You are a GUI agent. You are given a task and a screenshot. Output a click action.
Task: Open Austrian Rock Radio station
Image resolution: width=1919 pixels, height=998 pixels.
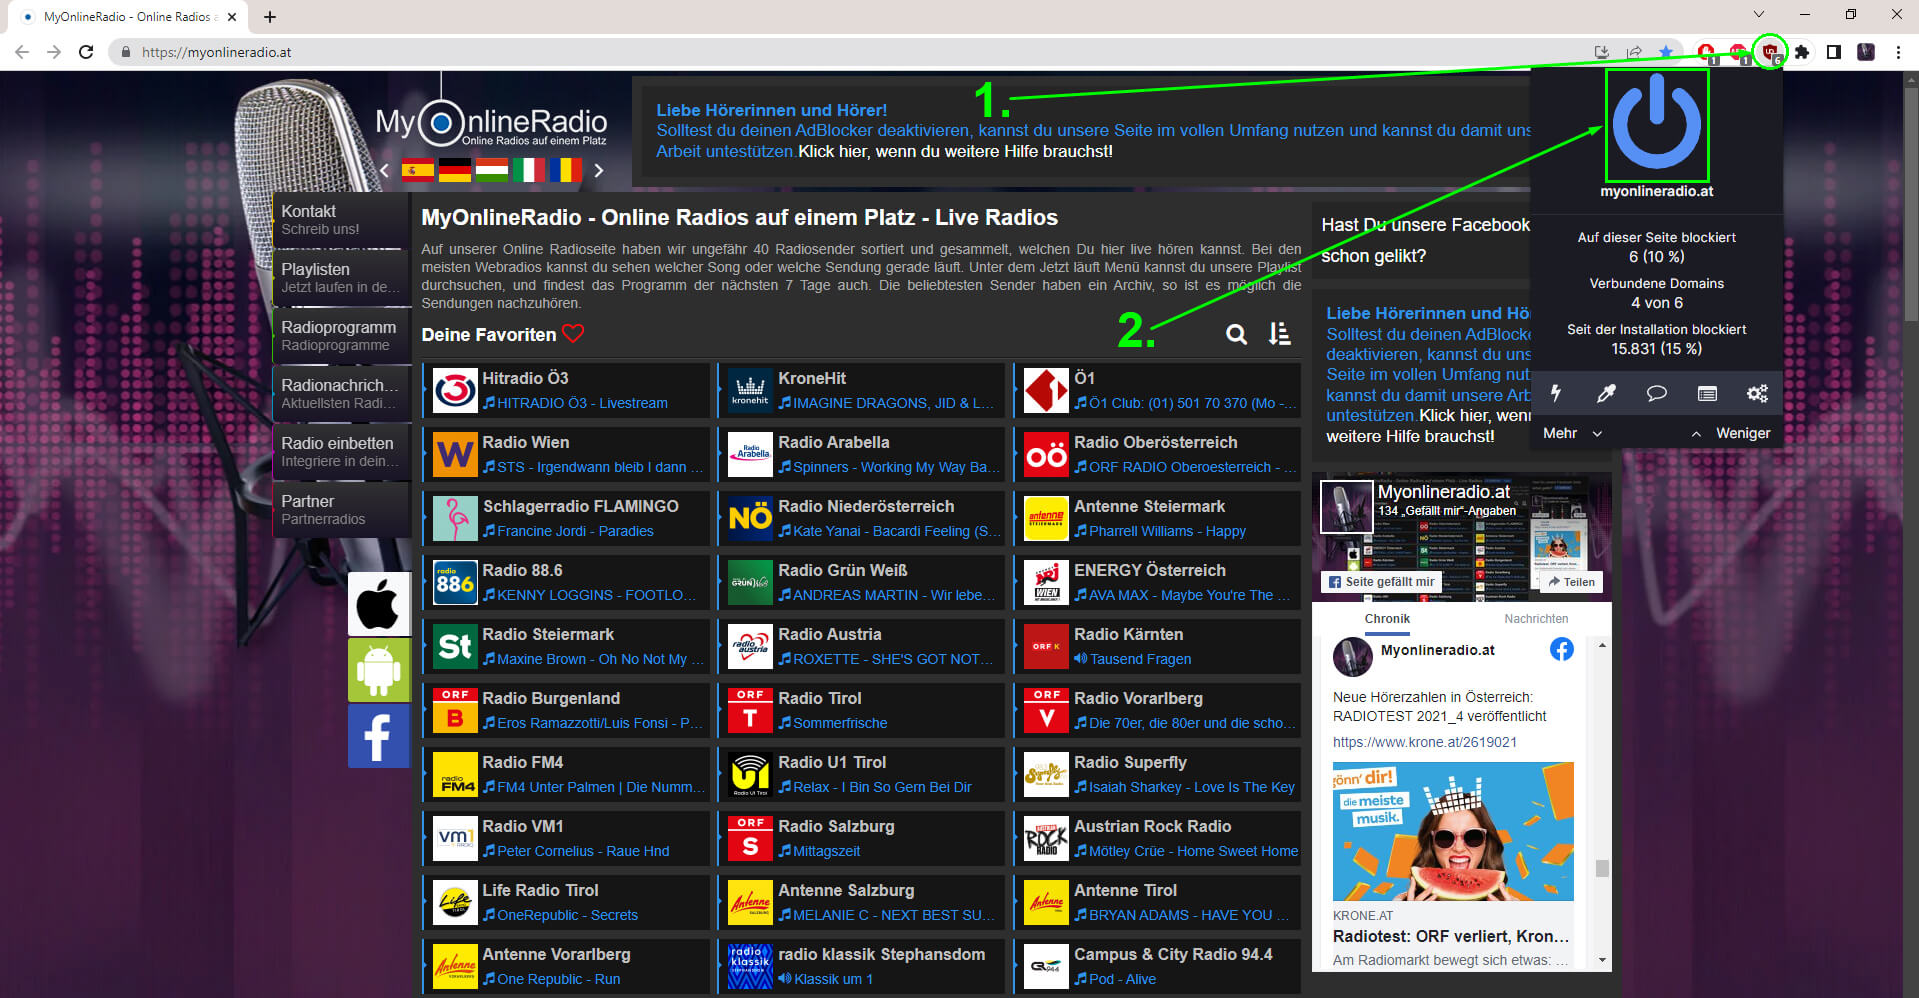click(x=1157, y=838)
